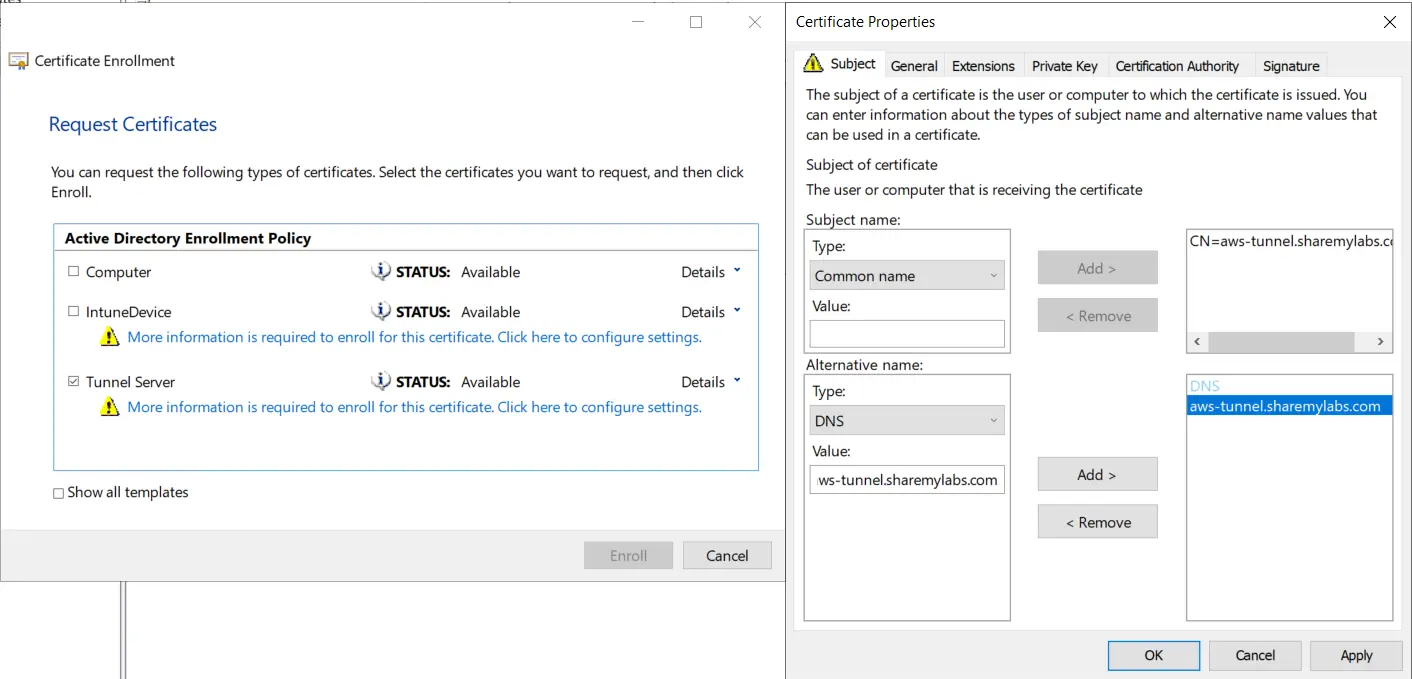Check the IntuneDevice certificate checkbox

click(x=73, y=312)
